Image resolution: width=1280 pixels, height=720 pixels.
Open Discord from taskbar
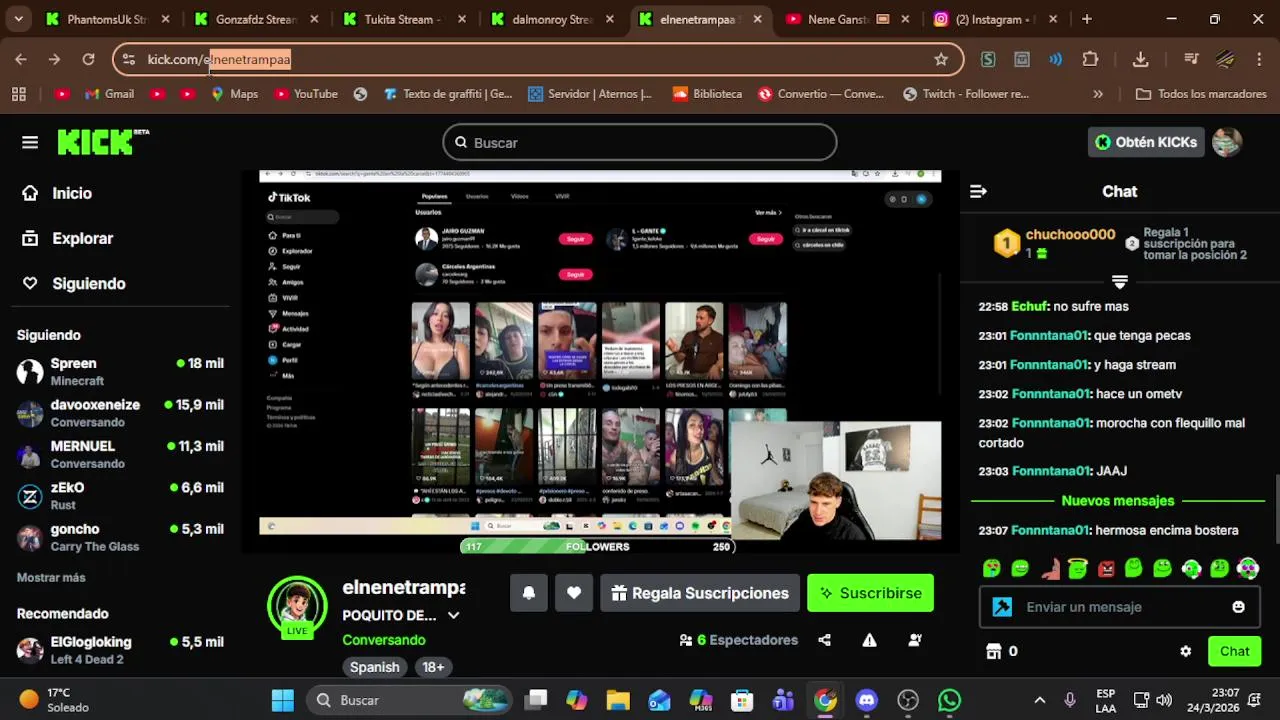(866, 700)
